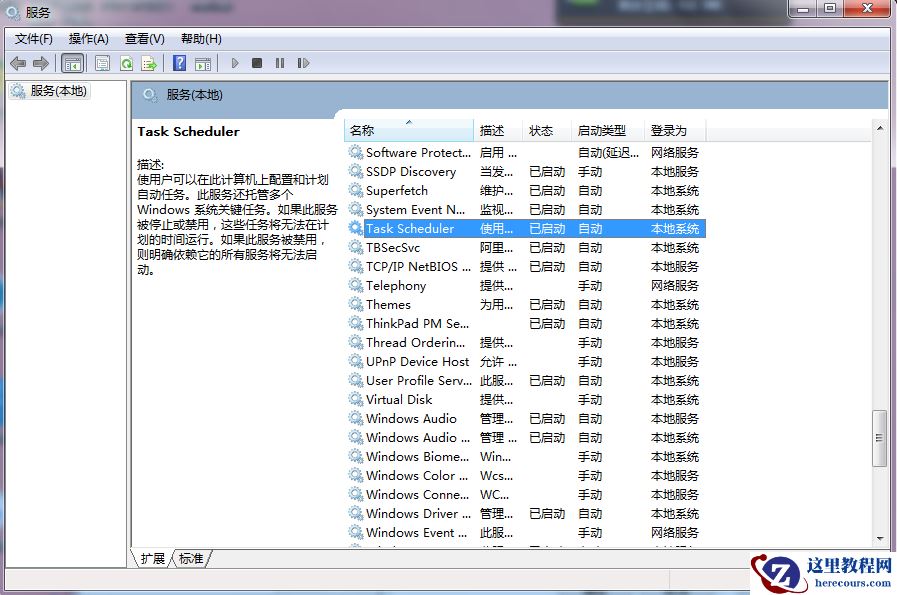The width and height of the screenshot is (897, 595).
Task: Pause the service with the pause icon
Action: (x=280, y=63)
